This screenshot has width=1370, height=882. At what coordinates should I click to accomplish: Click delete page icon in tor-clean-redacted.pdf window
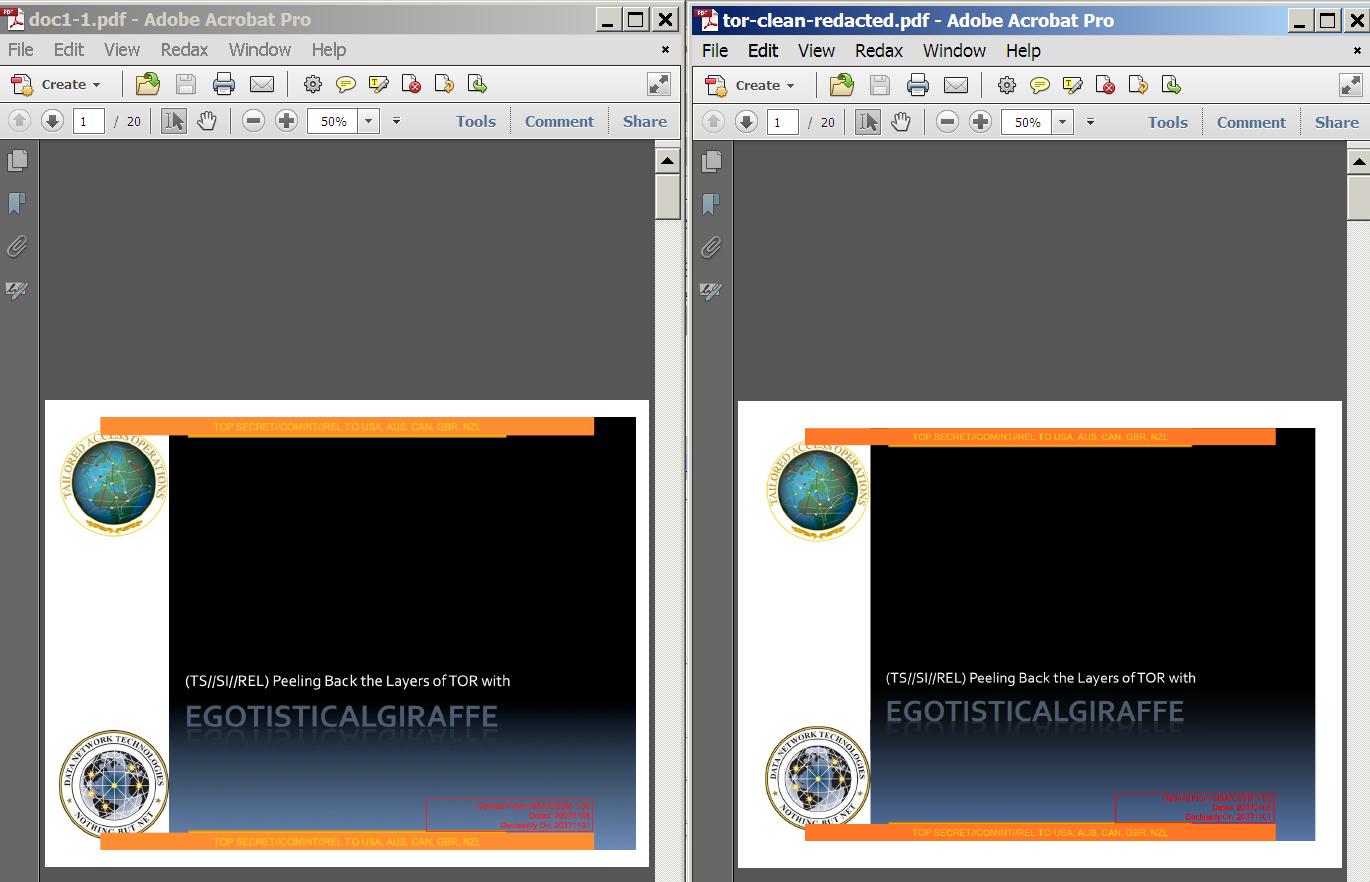click(1105, 86)
